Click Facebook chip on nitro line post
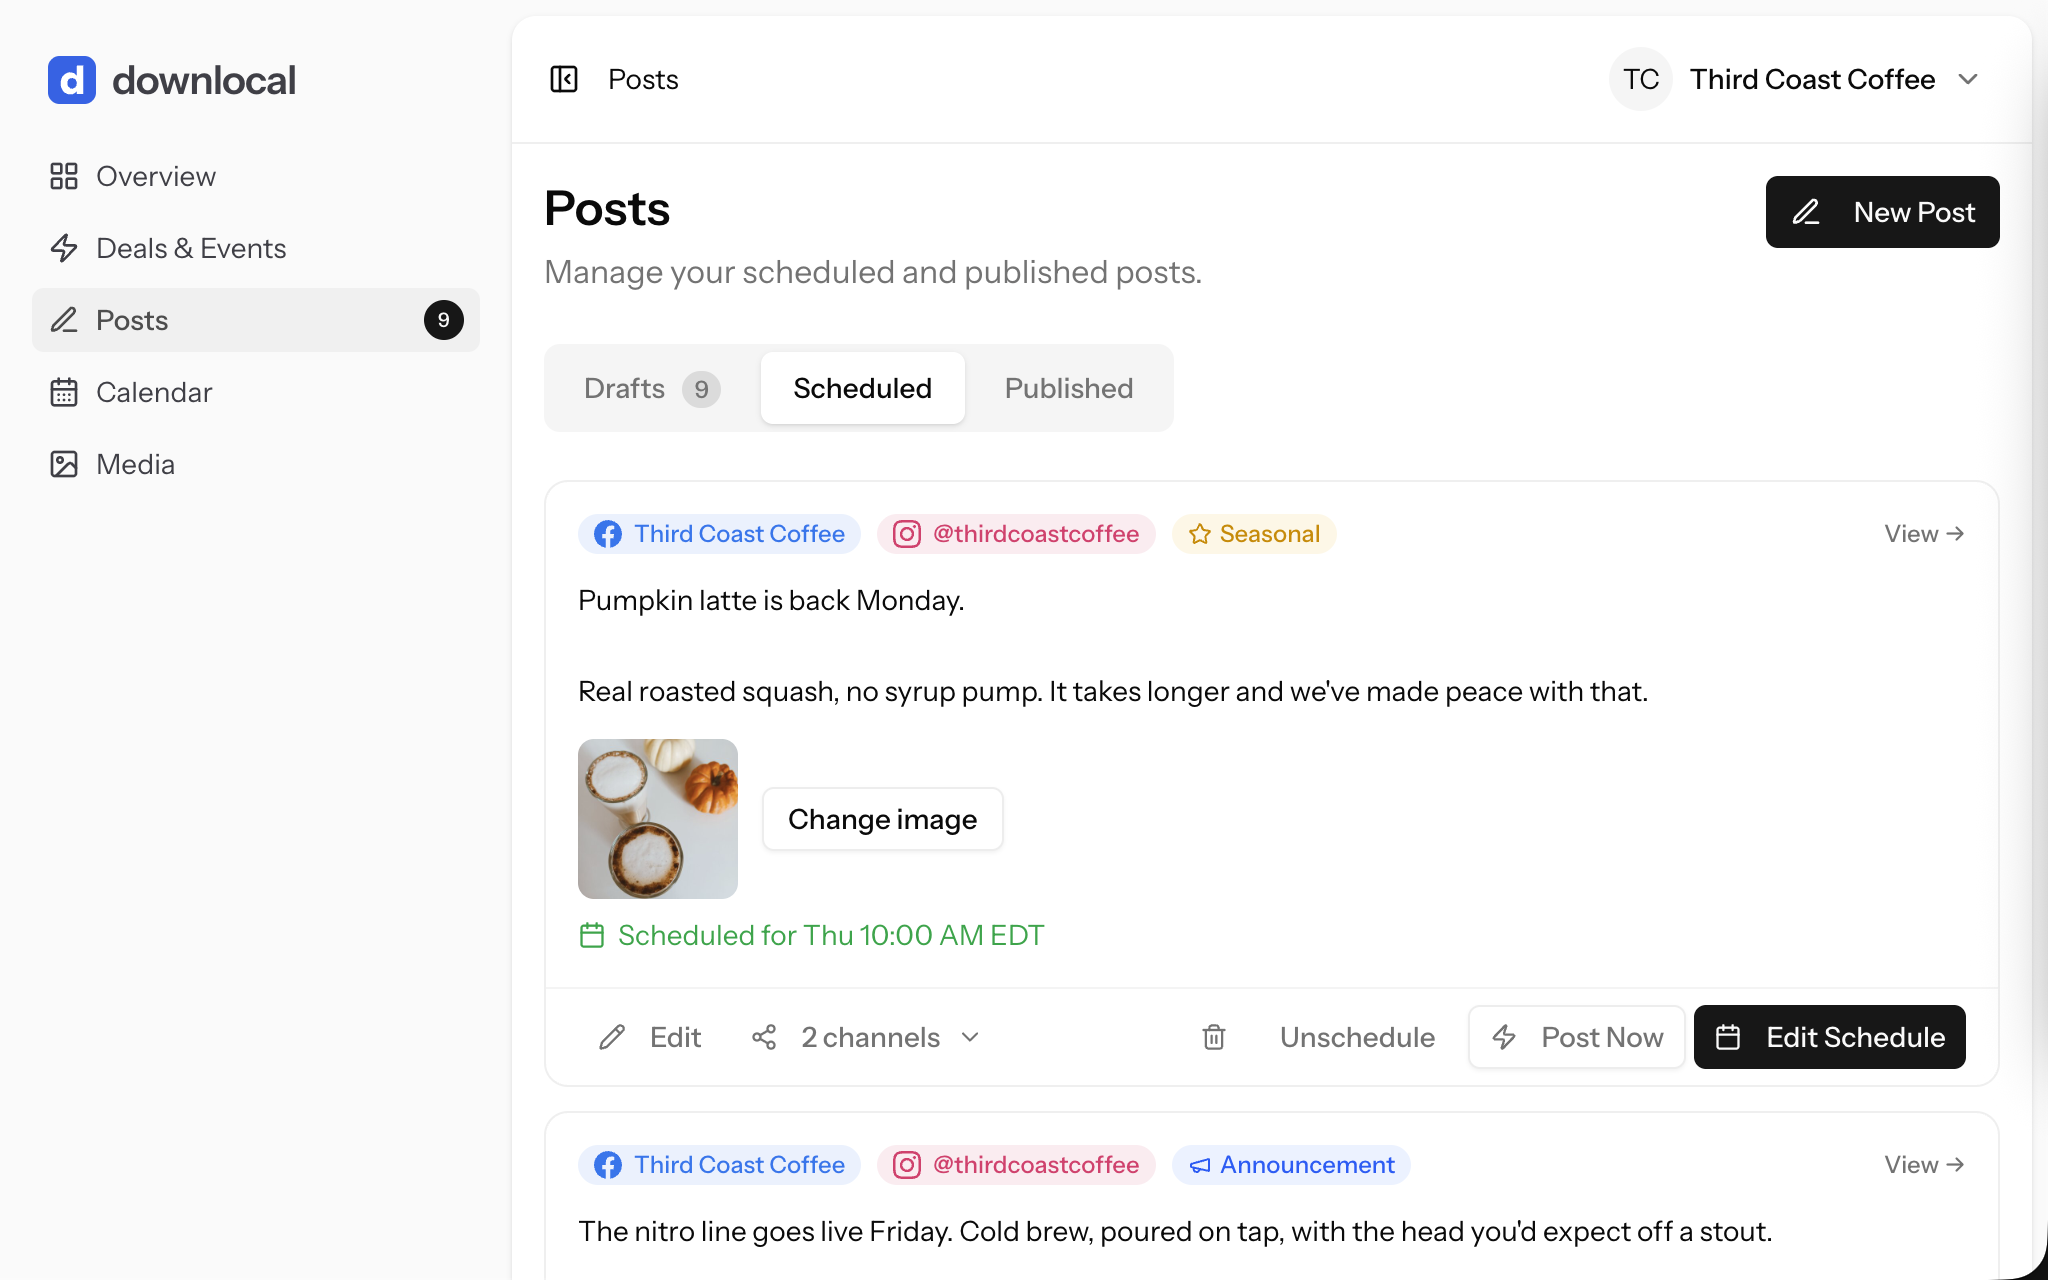2048x1280 pixels. pos(719,1165)
